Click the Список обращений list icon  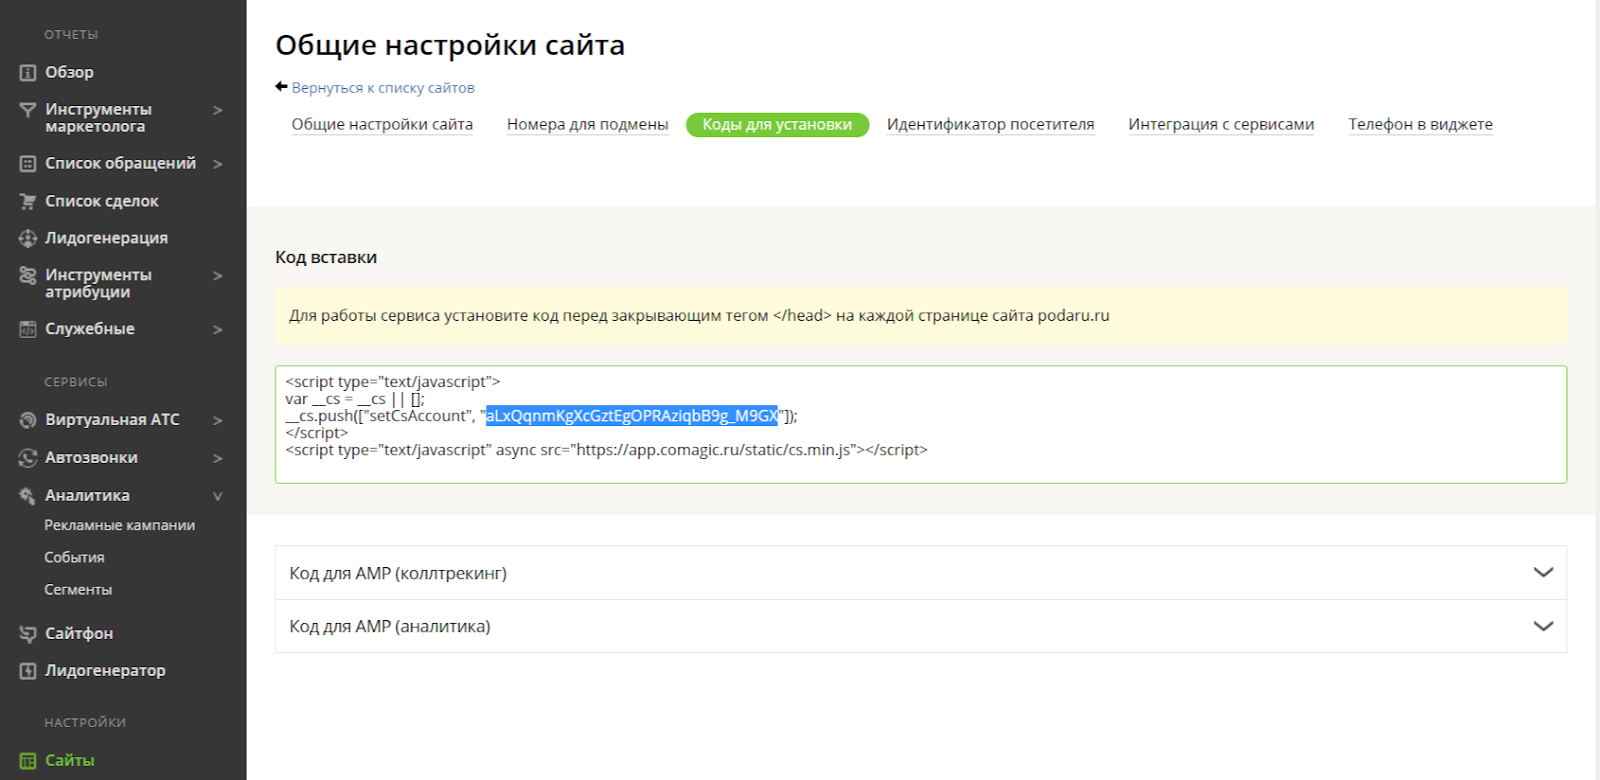[28, 164]
